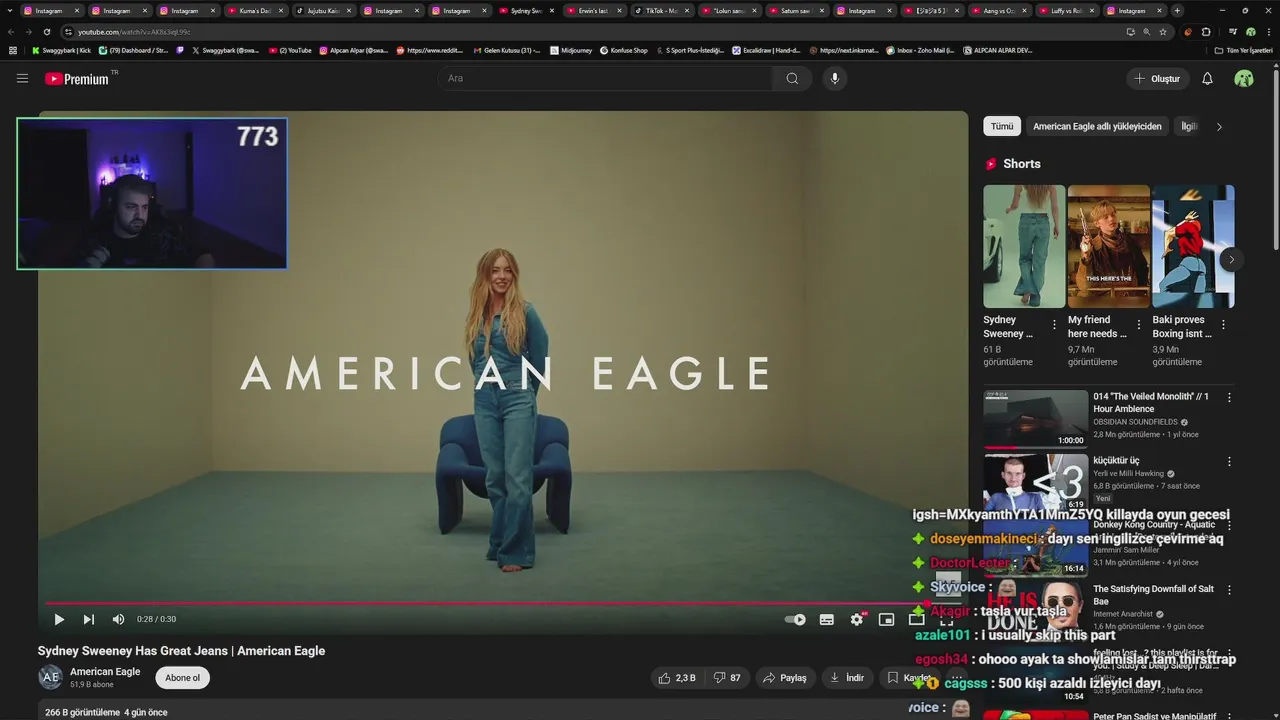Viewport: 1280px width, 720px height.
Task: Open player settings gear
Action: click(857, 619)
